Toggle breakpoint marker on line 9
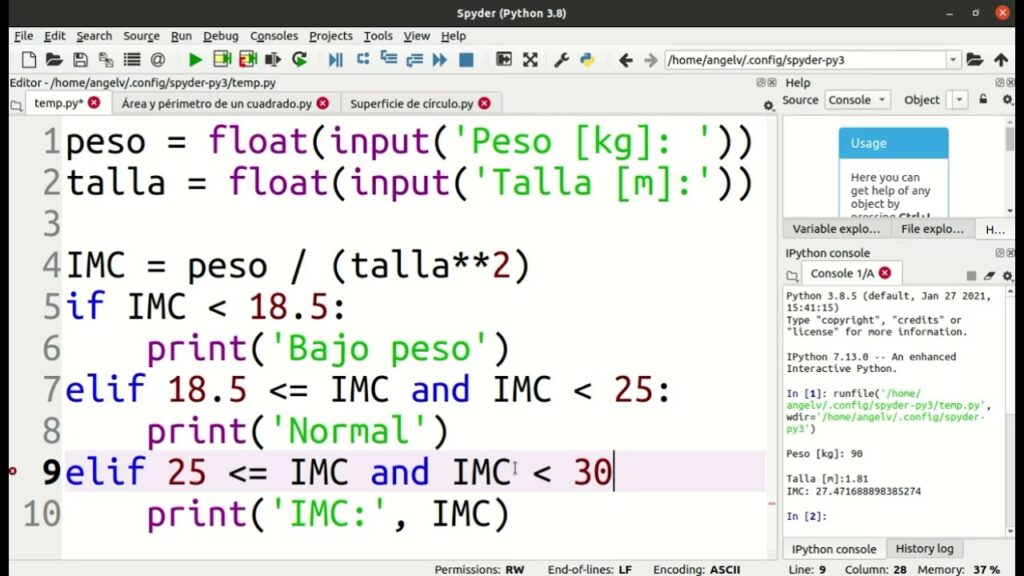Viewport: 1024px width, 576px height. coord(13,471)
